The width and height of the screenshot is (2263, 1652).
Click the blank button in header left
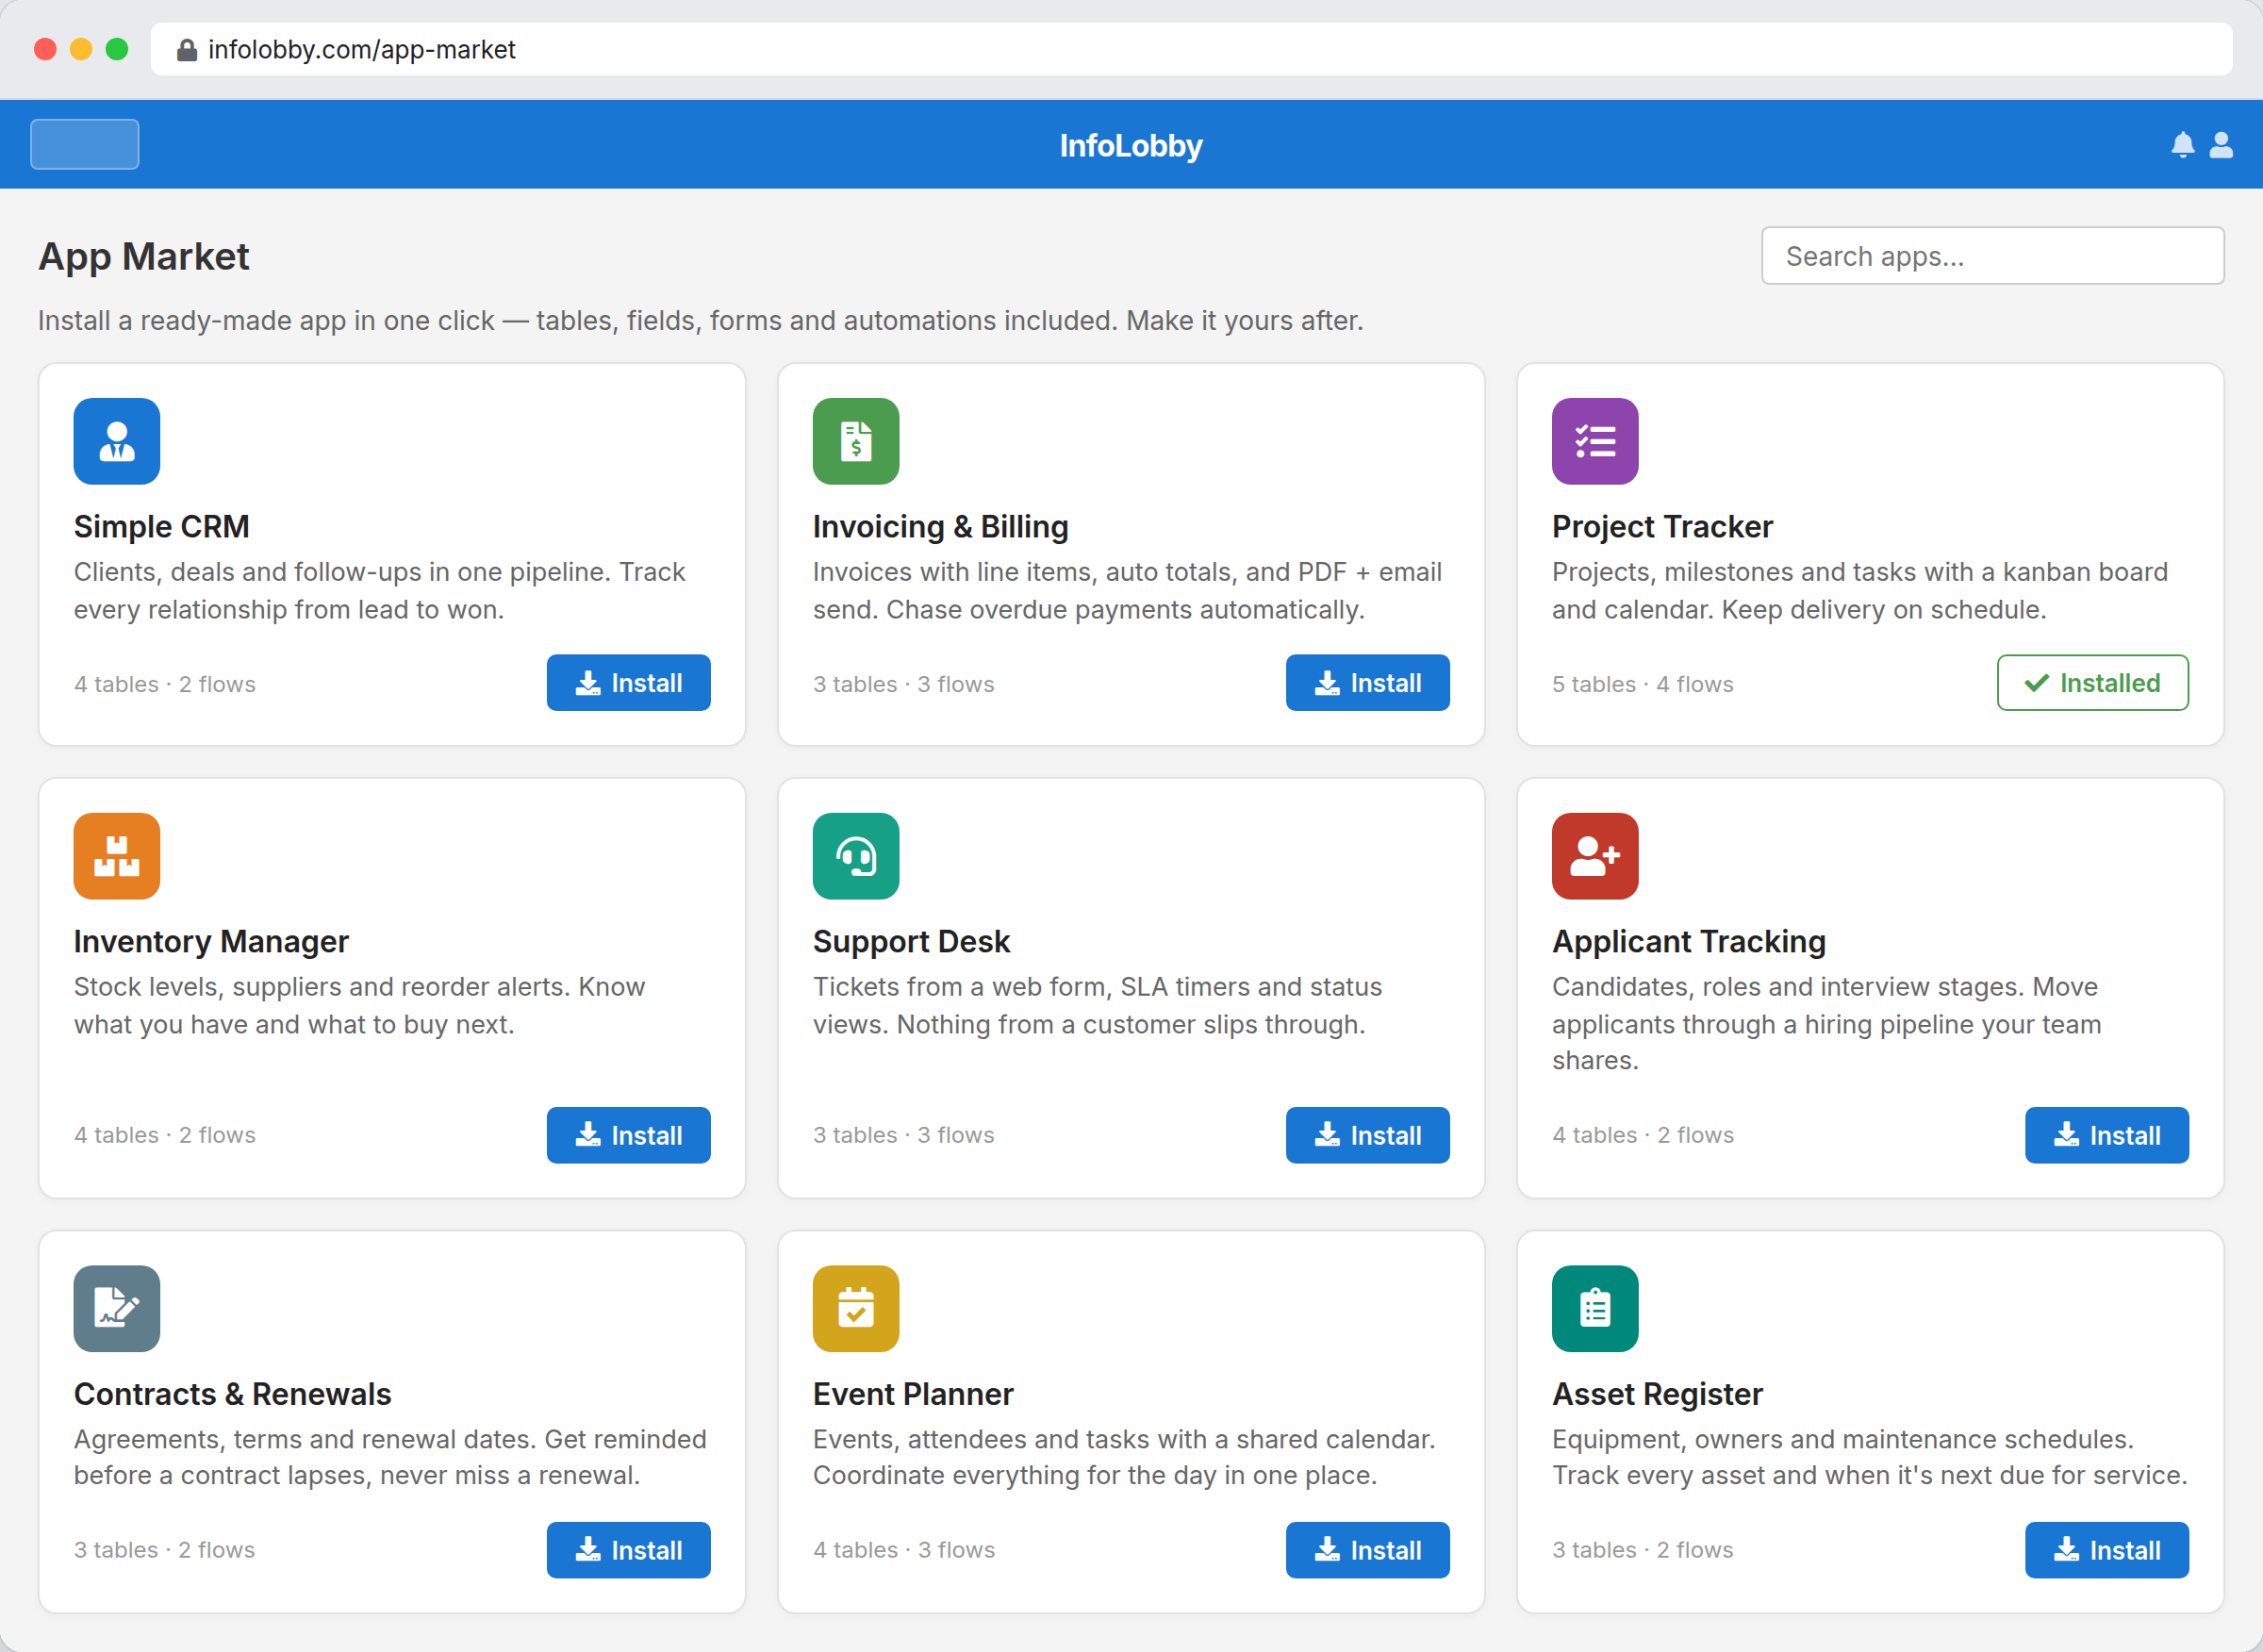(85, 144)
